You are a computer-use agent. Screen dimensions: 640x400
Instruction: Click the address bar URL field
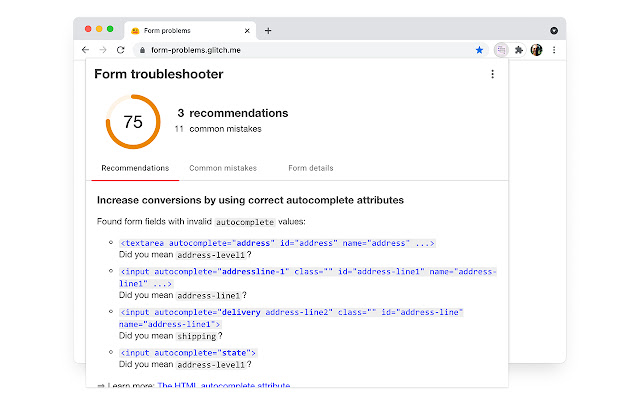coord(300,49)
